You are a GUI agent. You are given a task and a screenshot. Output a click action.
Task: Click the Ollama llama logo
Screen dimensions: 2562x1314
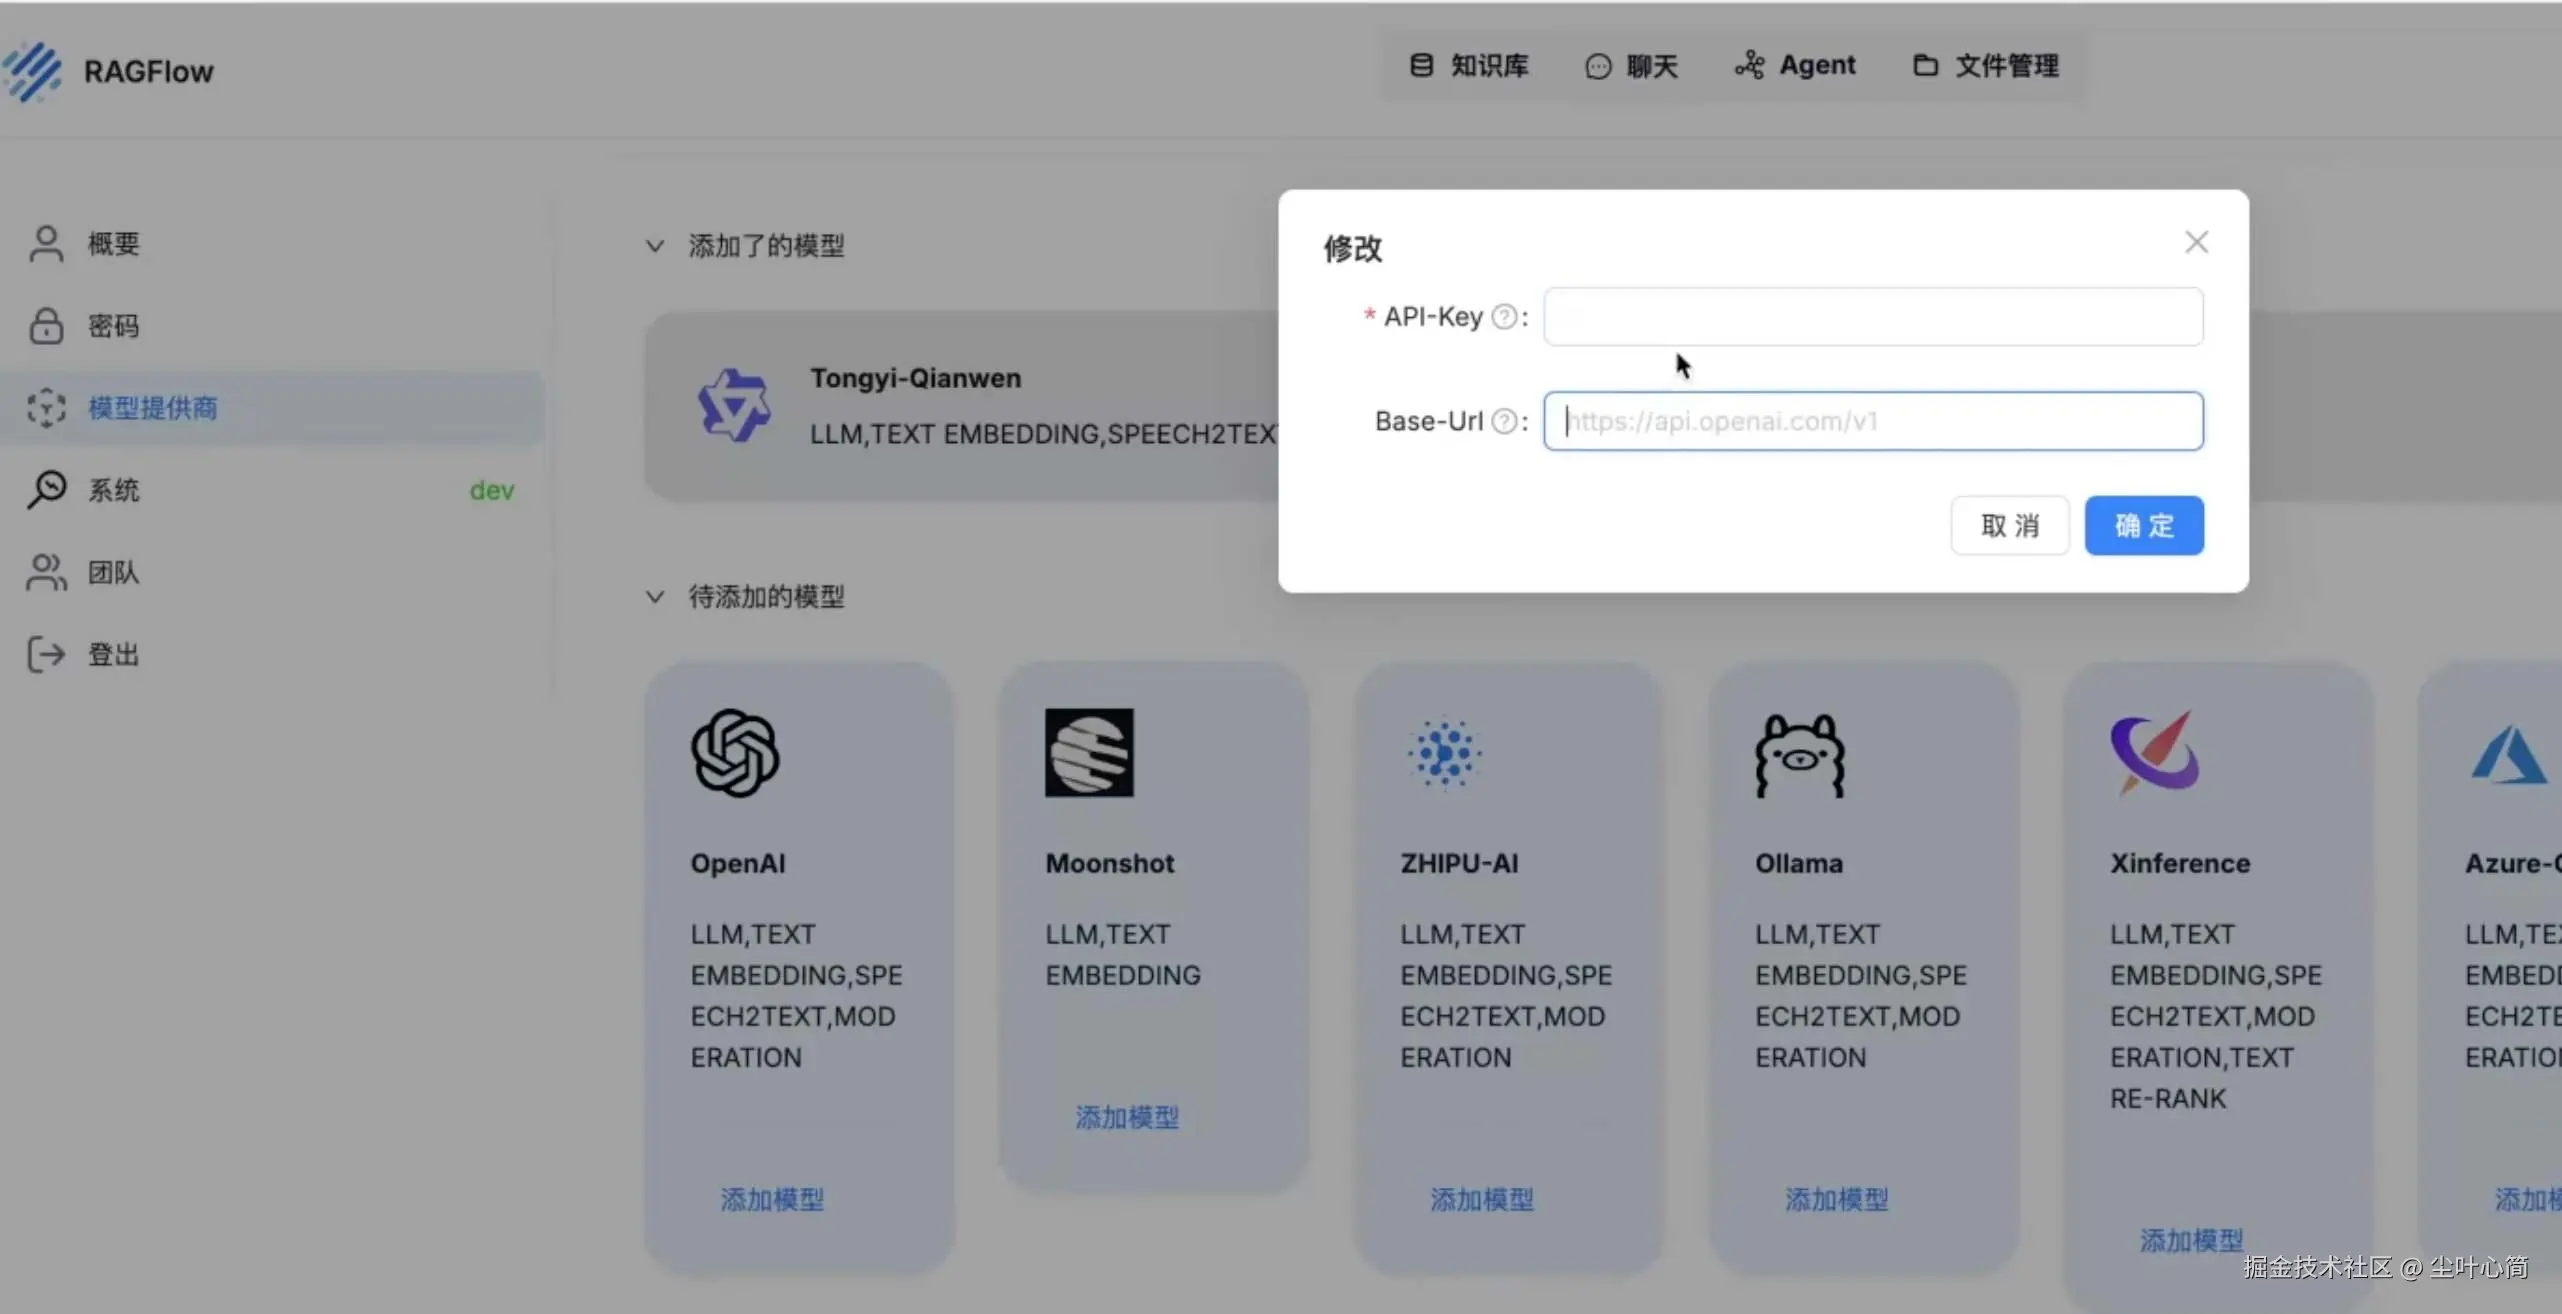(x=1799, y=755)
